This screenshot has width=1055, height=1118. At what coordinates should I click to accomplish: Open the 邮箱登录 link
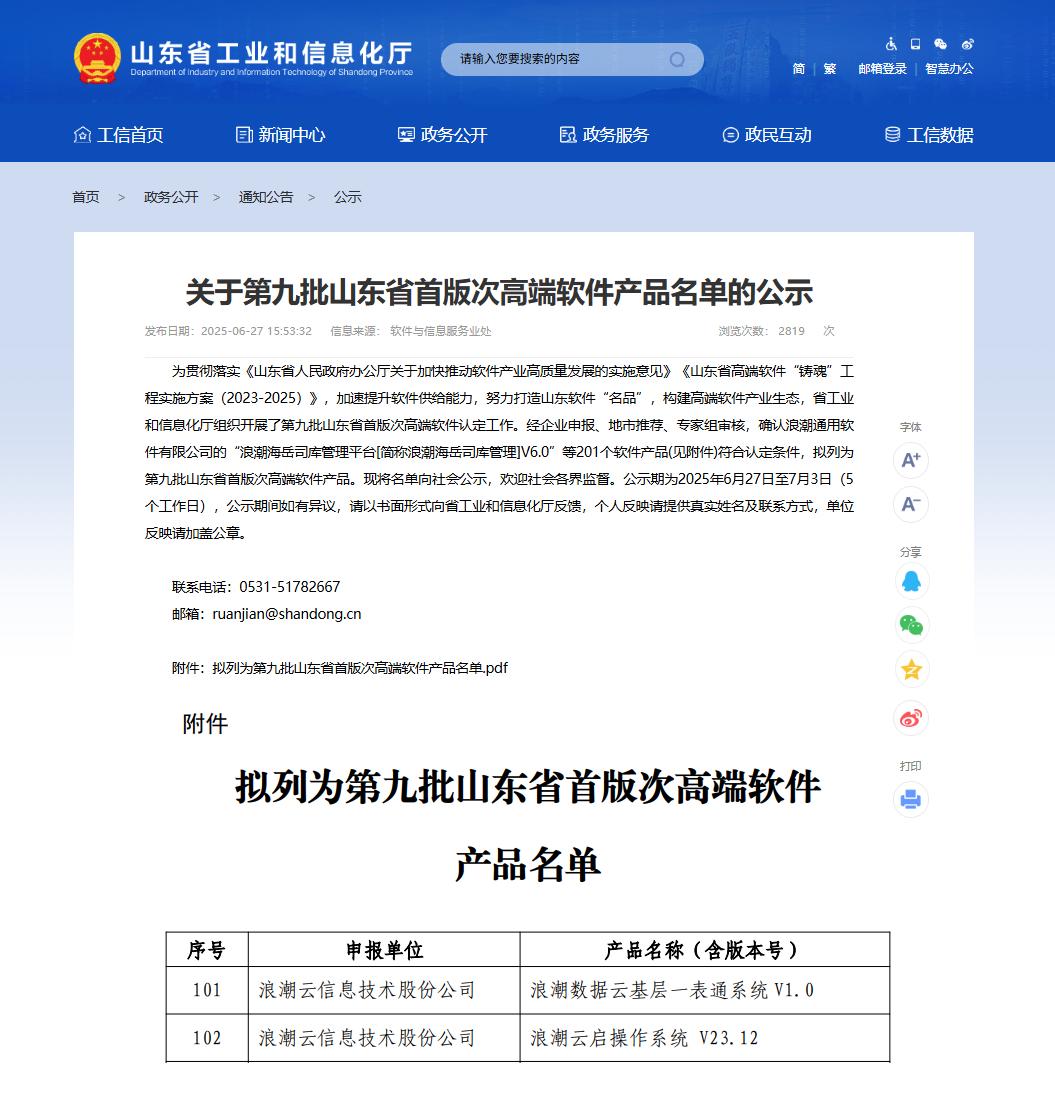(x=882, y=68)
